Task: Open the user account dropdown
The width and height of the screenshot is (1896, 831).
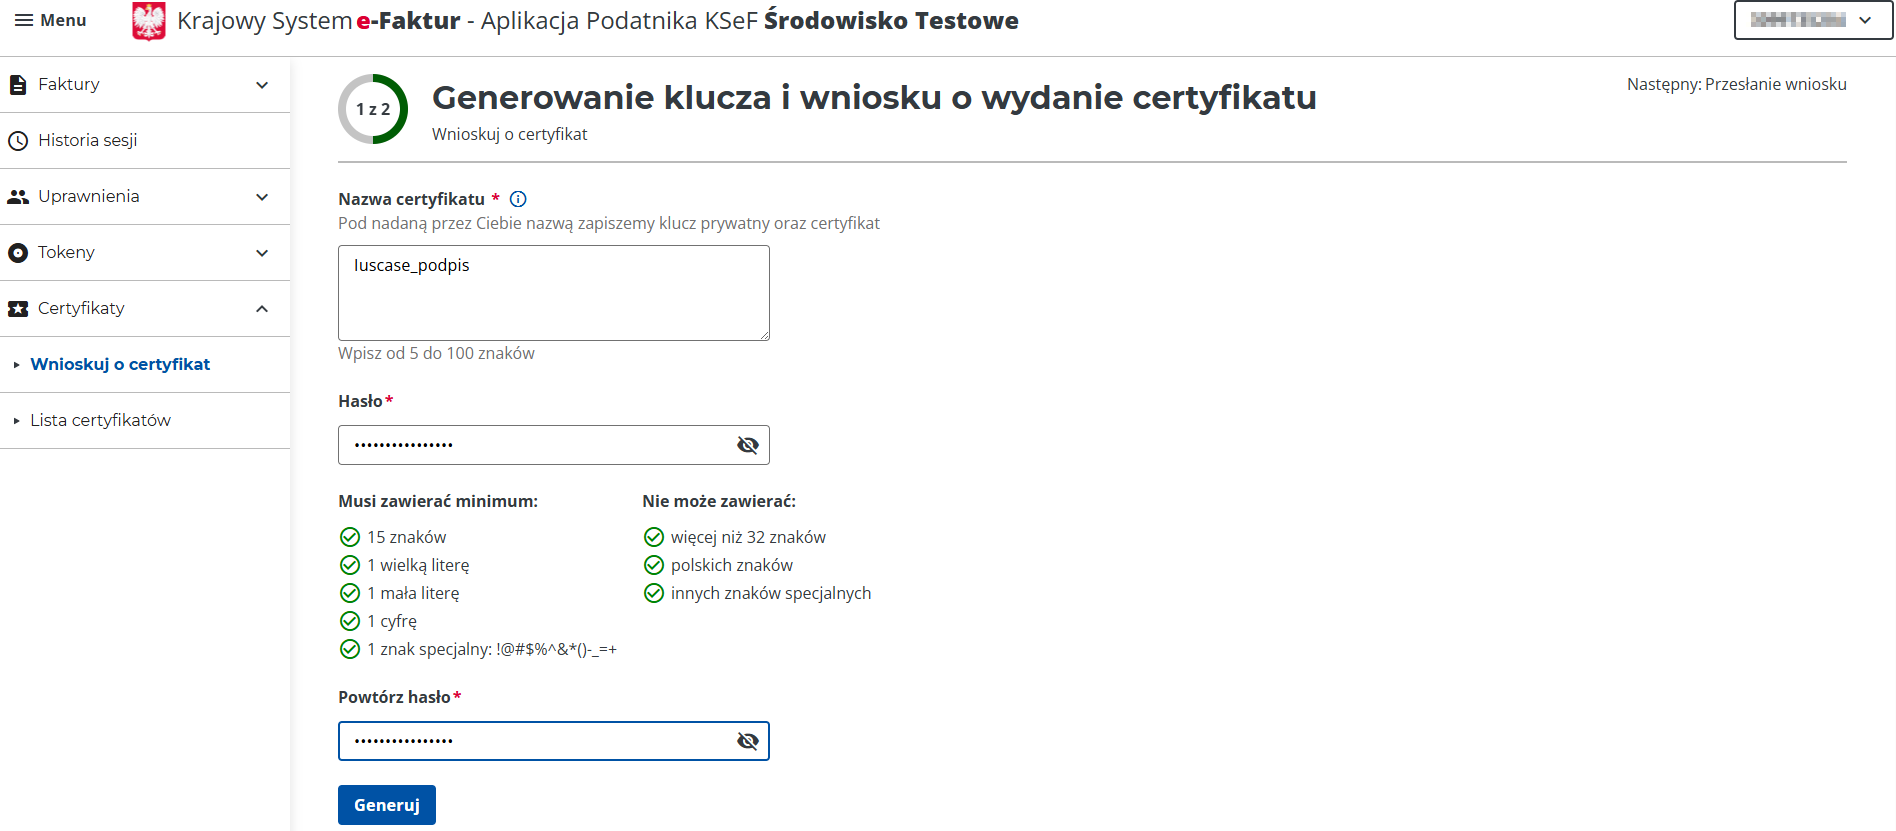Action: (x=1812, y=20)
